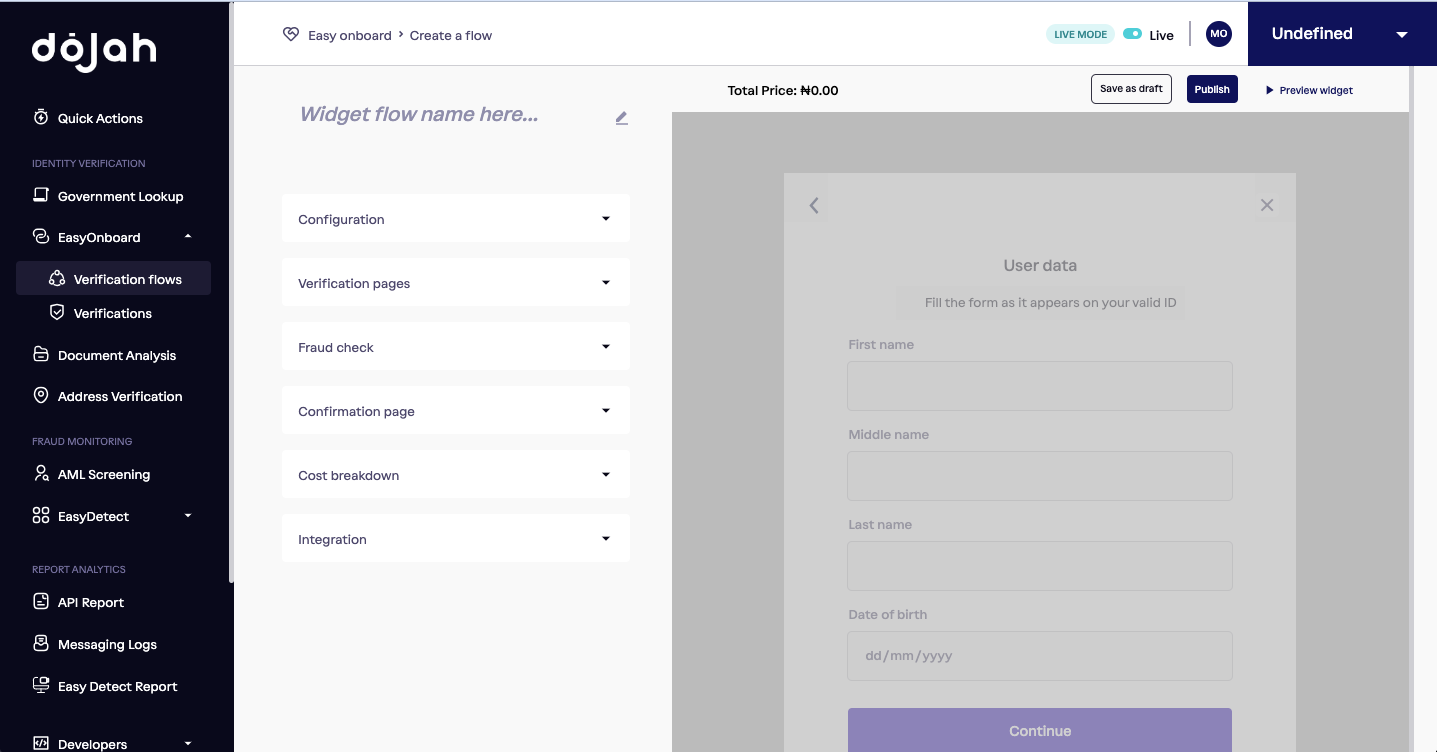Click the Date of birth field
Screen dimensions: 1437x752
[x=1040, y=656]
